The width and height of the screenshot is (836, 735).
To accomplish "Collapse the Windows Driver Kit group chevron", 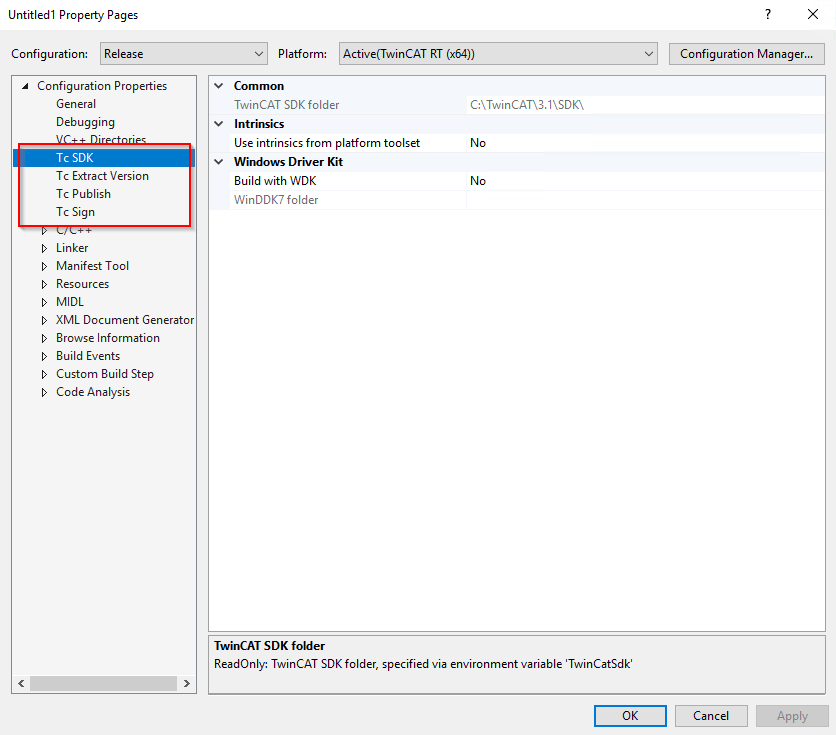I will pos(219,161).
